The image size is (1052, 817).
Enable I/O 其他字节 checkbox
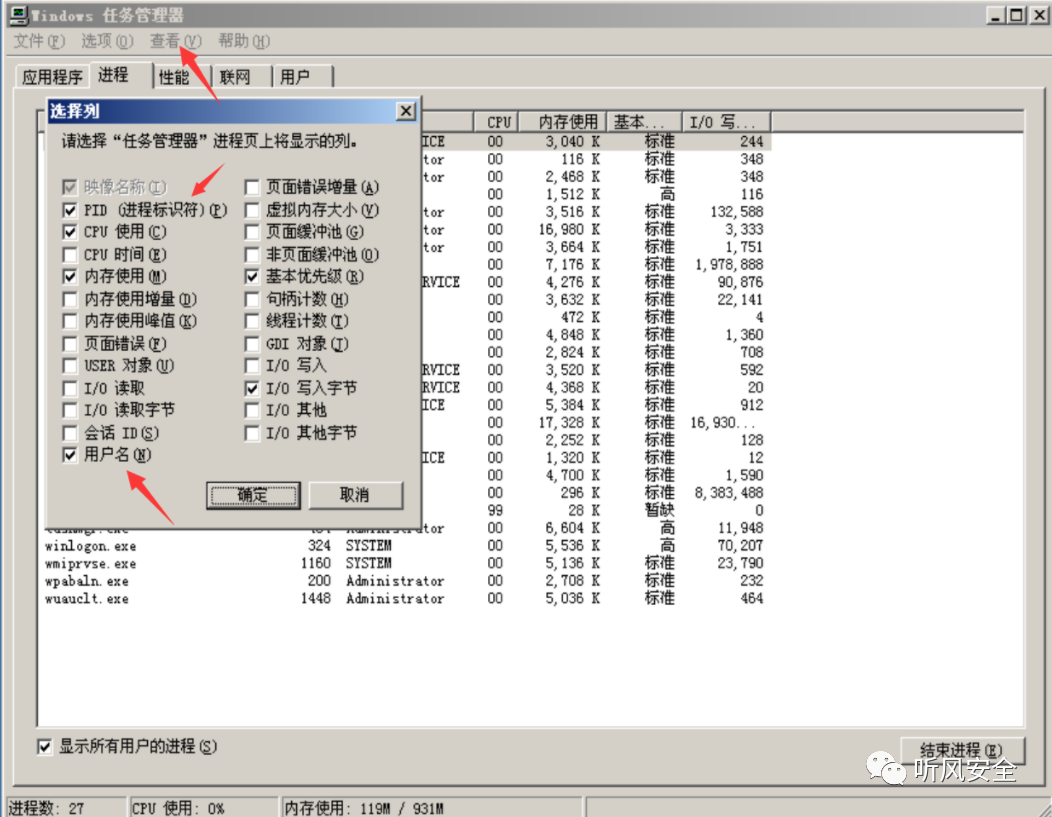click(x=252, y=433)
